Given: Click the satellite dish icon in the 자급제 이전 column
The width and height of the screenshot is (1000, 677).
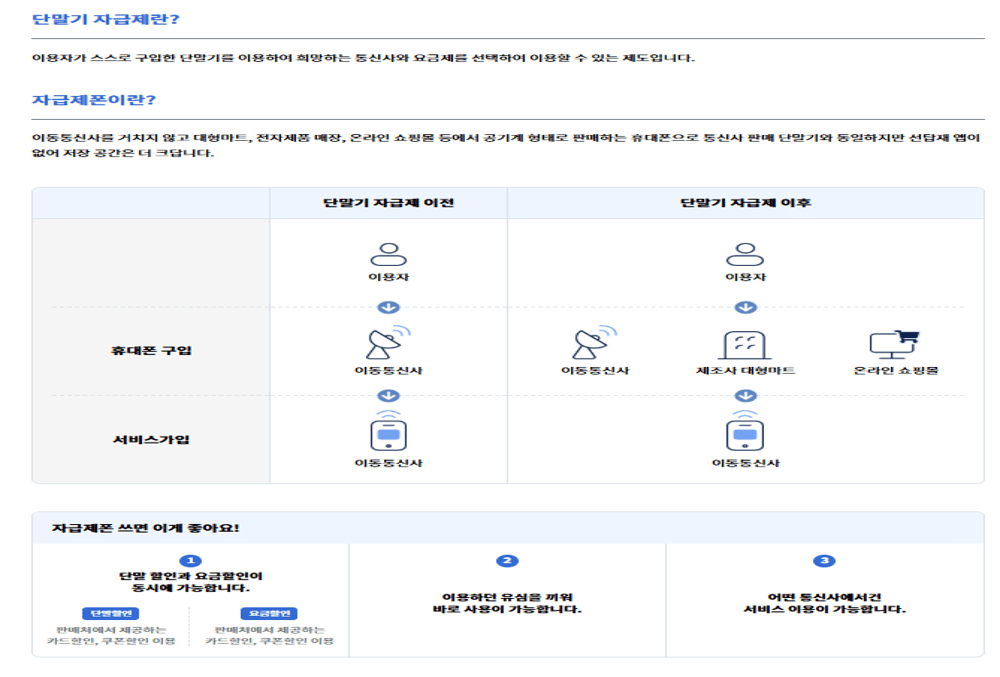Looking at the screenshot, I should click(x=388, y=344).
